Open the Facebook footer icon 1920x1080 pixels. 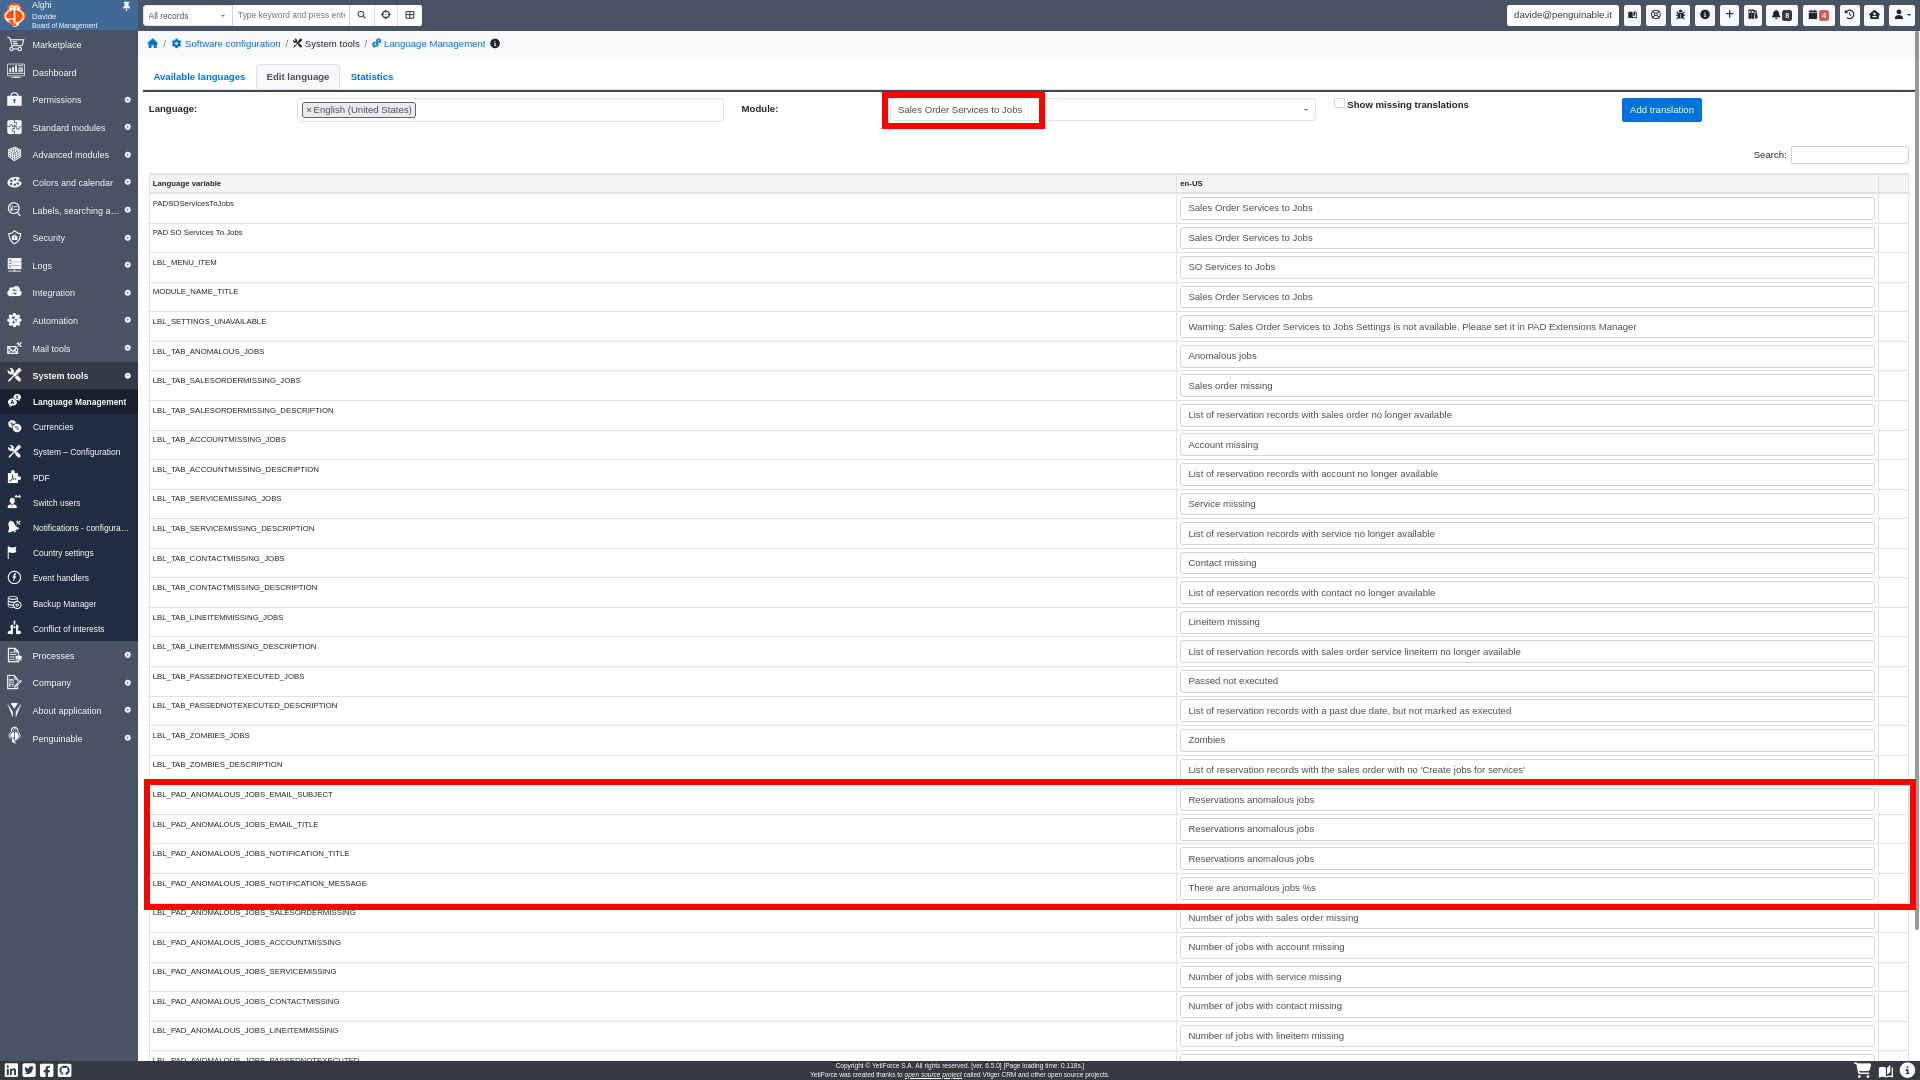point(47,1070)
